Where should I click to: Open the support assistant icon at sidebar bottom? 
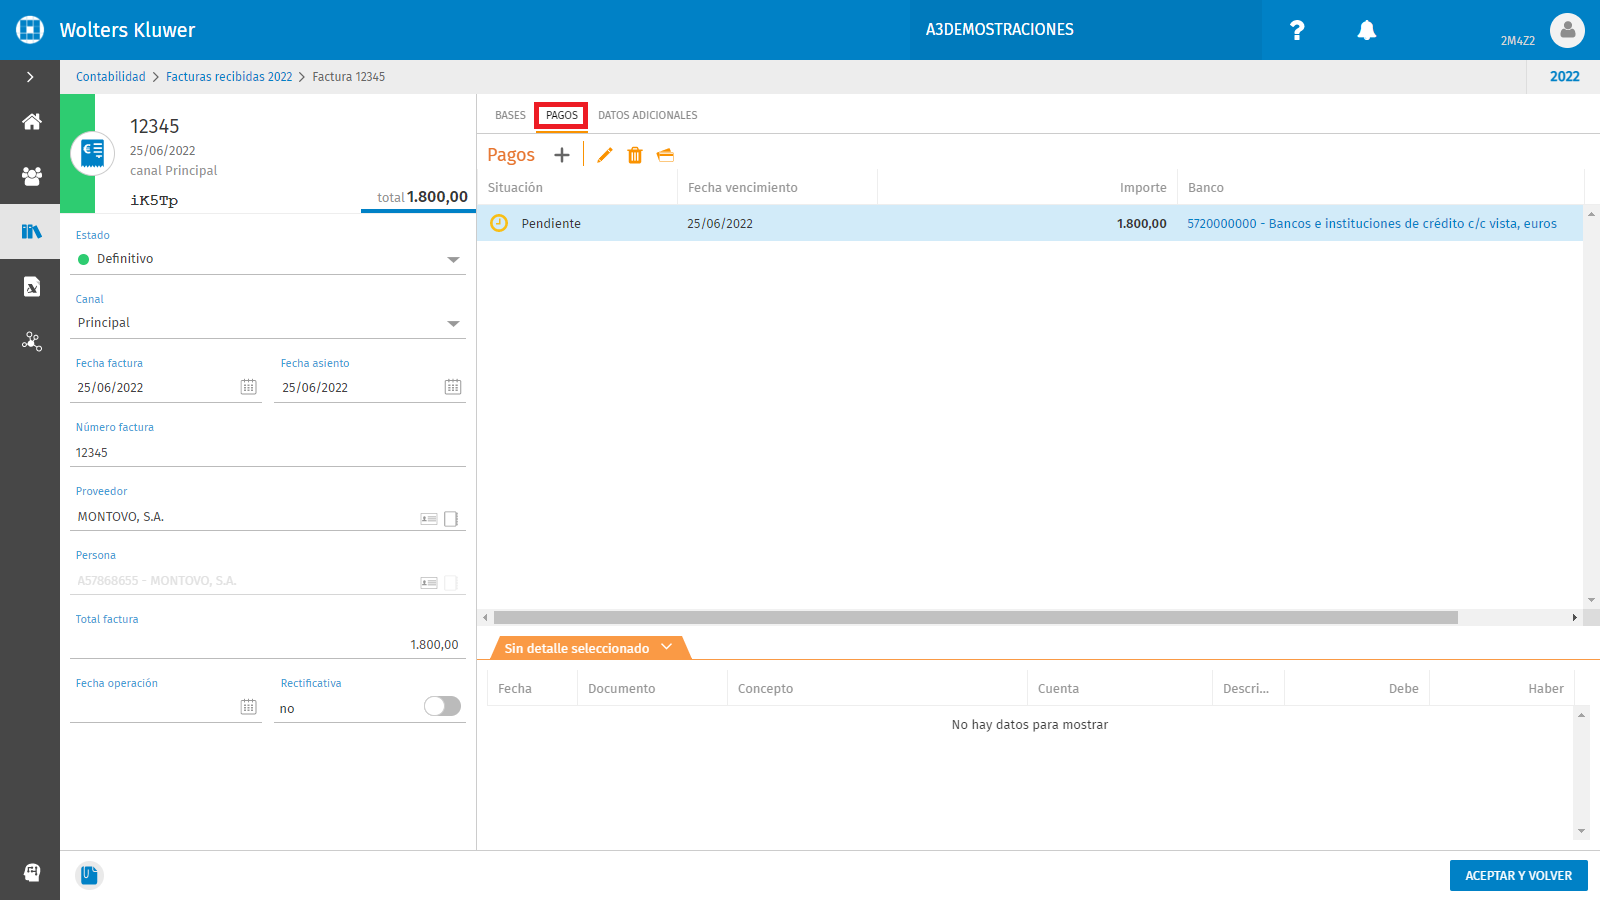tap(32, 872)
